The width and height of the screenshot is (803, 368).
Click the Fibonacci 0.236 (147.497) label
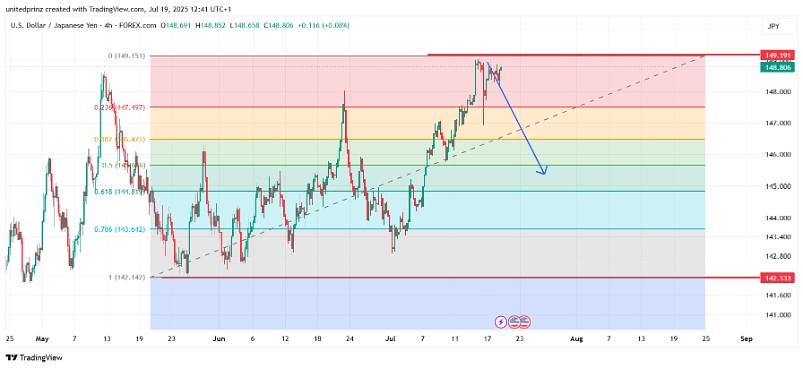click(120, 107)
